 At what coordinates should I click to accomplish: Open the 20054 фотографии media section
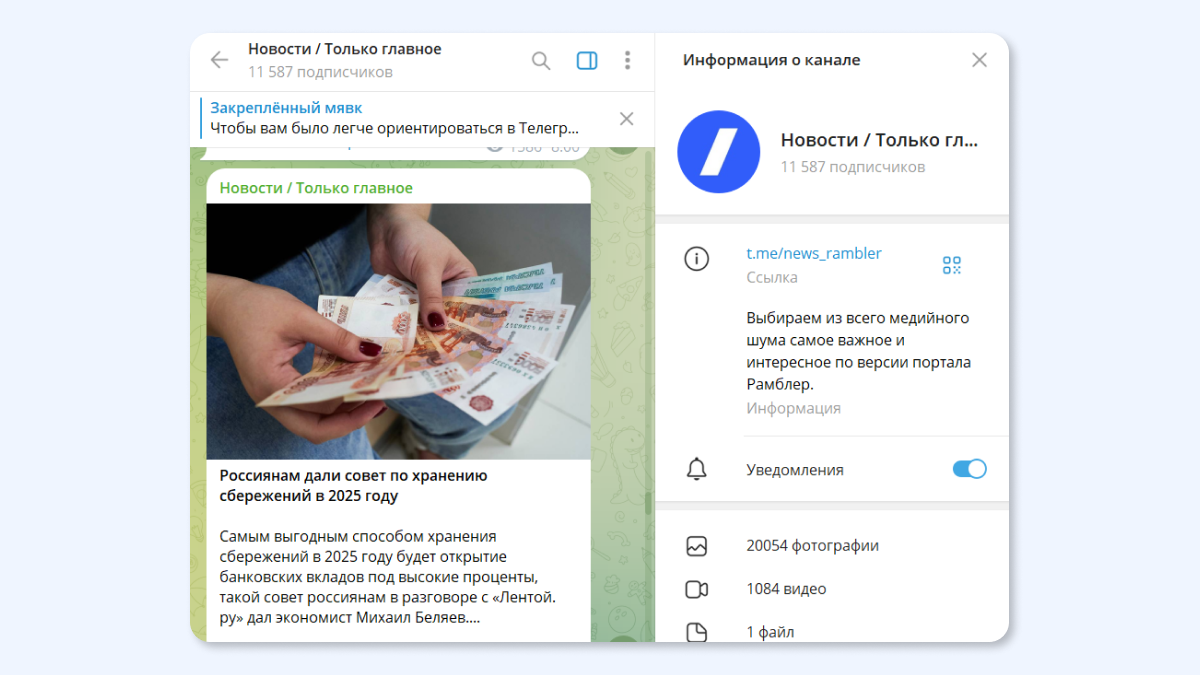[832, 546]
